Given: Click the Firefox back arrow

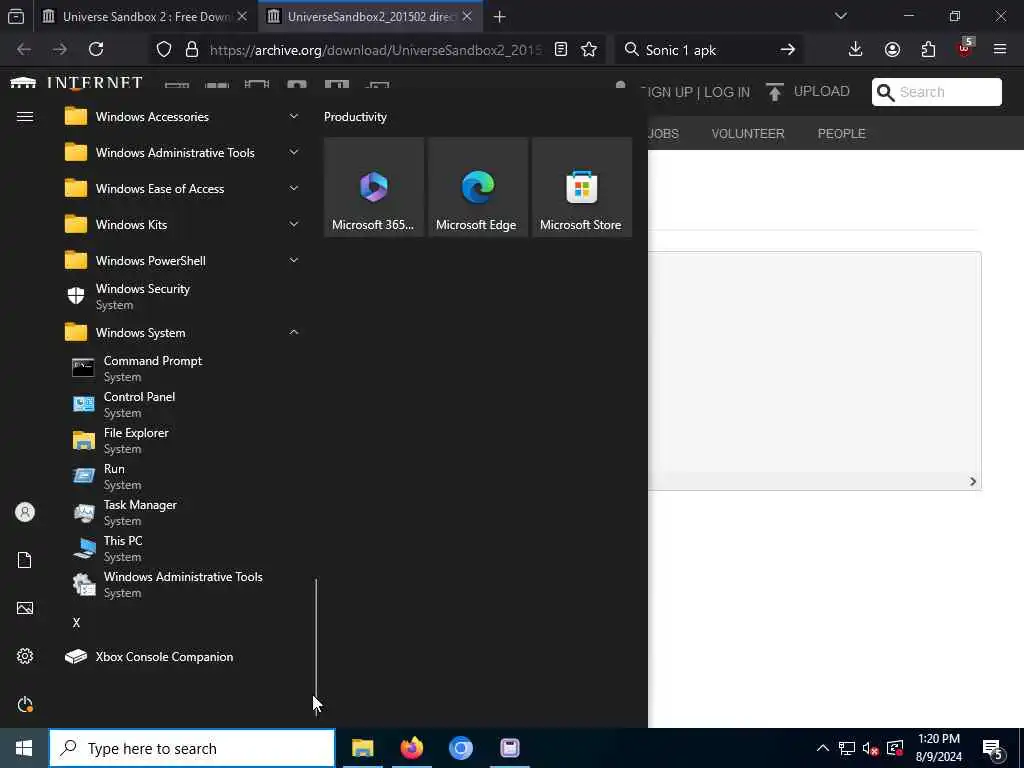Looking at the screenshot, I should coord(24,49).
